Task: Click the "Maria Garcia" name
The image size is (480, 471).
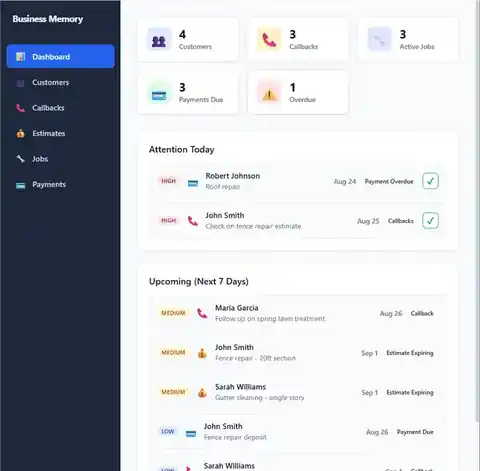Action: tap(237, 308)
